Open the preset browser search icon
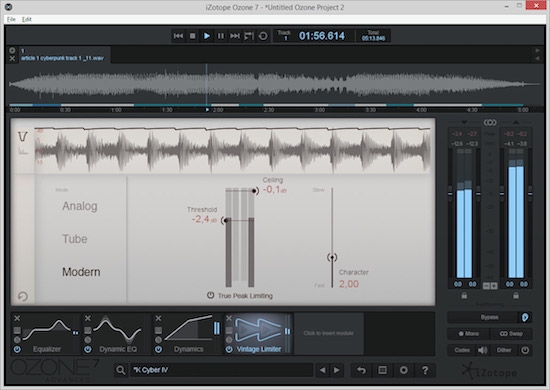The image size is (550, 390). [121, 370]
